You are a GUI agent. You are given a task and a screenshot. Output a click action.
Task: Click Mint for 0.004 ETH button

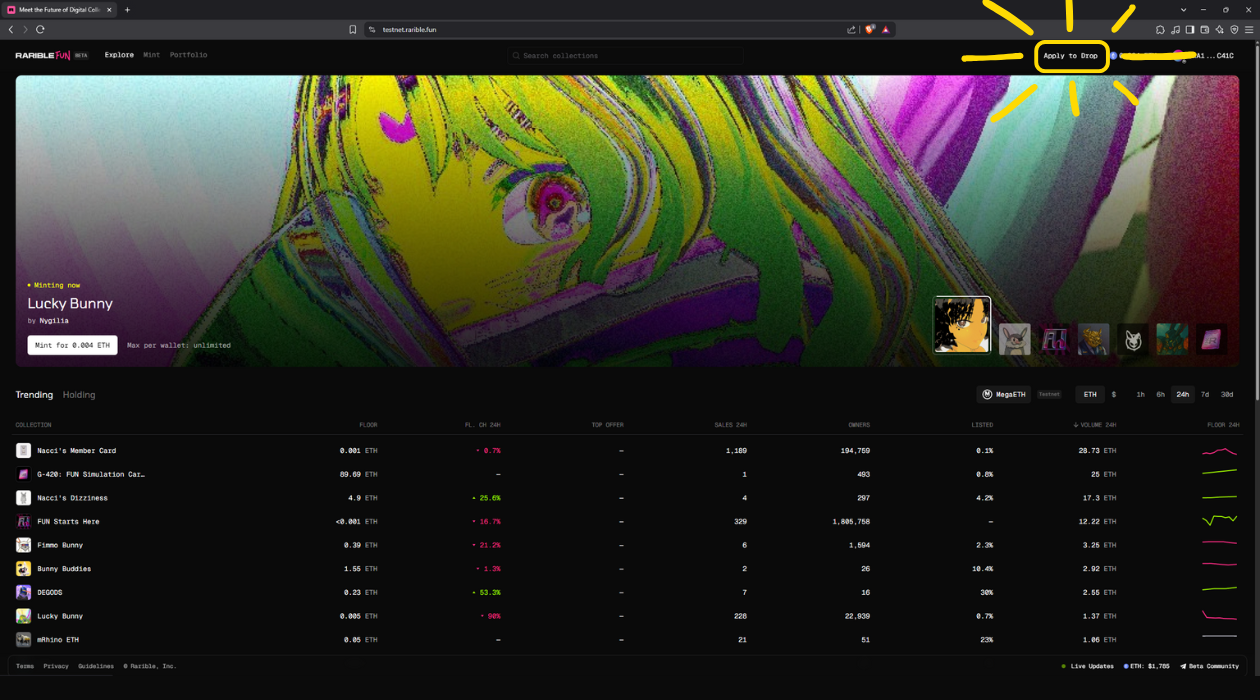(72, 345)
